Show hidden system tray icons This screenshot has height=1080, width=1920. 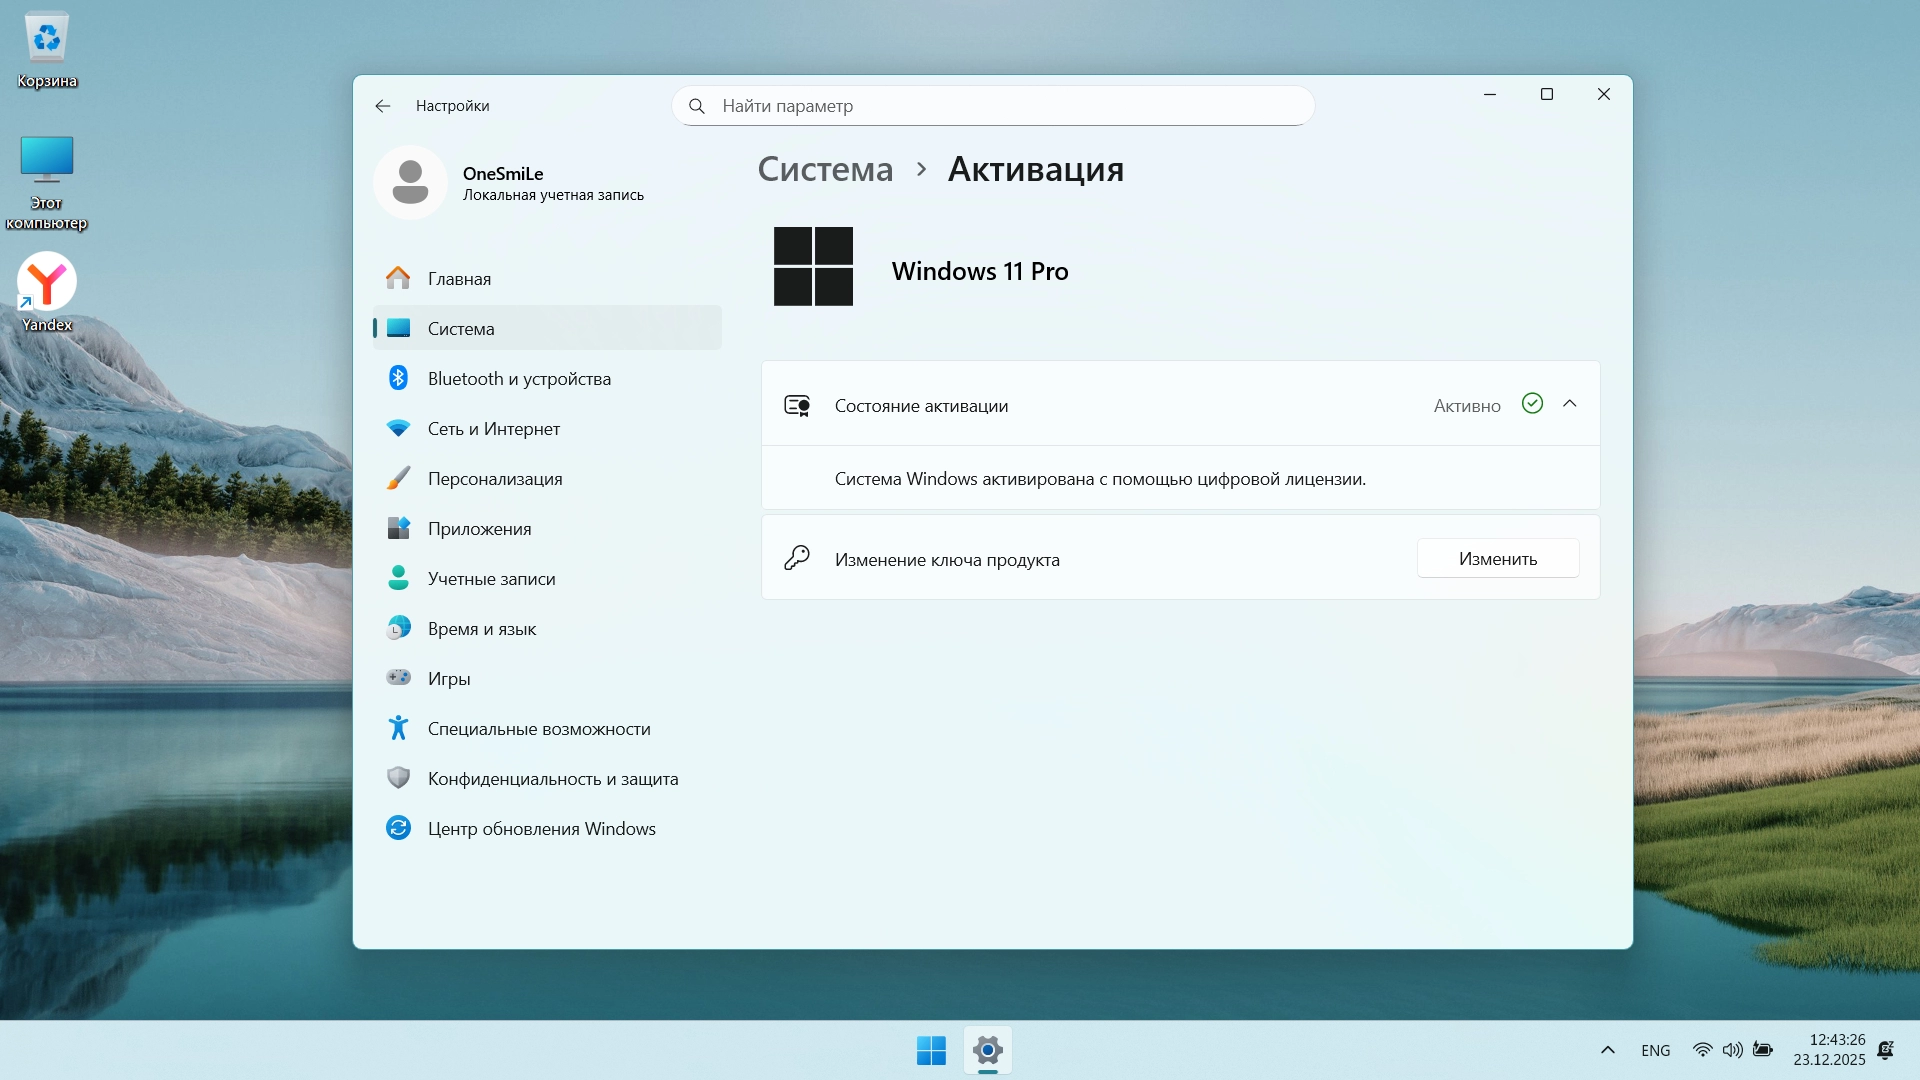[1607, 1050]
